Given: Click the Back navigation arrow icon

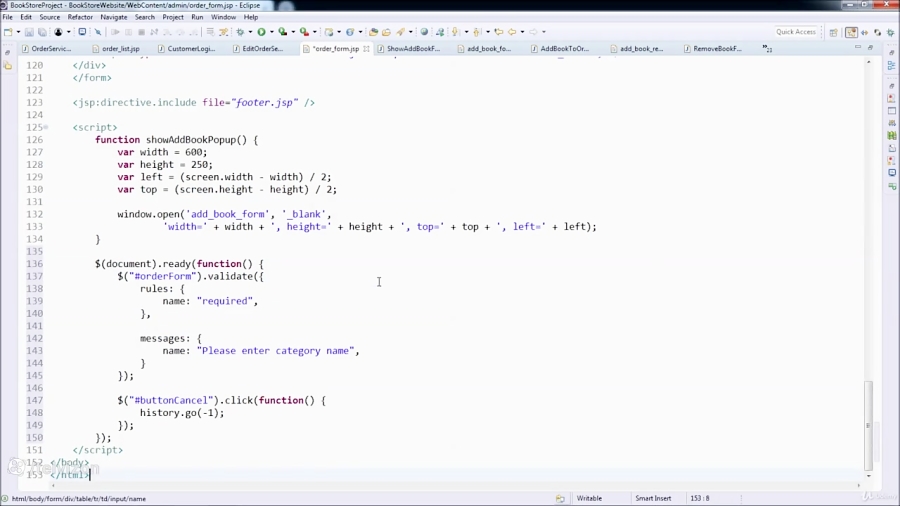Looking at the screenshot, I should pyautogui.click(x=512, y=32).
